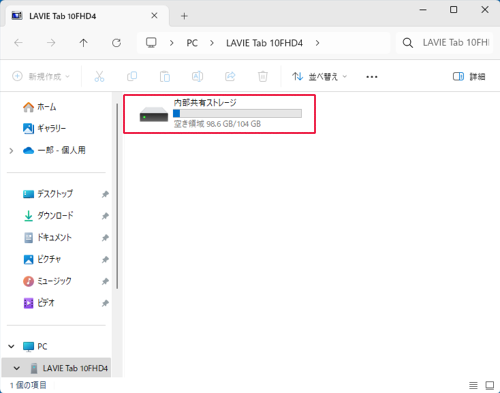The width and height of the screenshot is (500, 393).
Task: Refresh the current folder view
Action: (116, 43)
